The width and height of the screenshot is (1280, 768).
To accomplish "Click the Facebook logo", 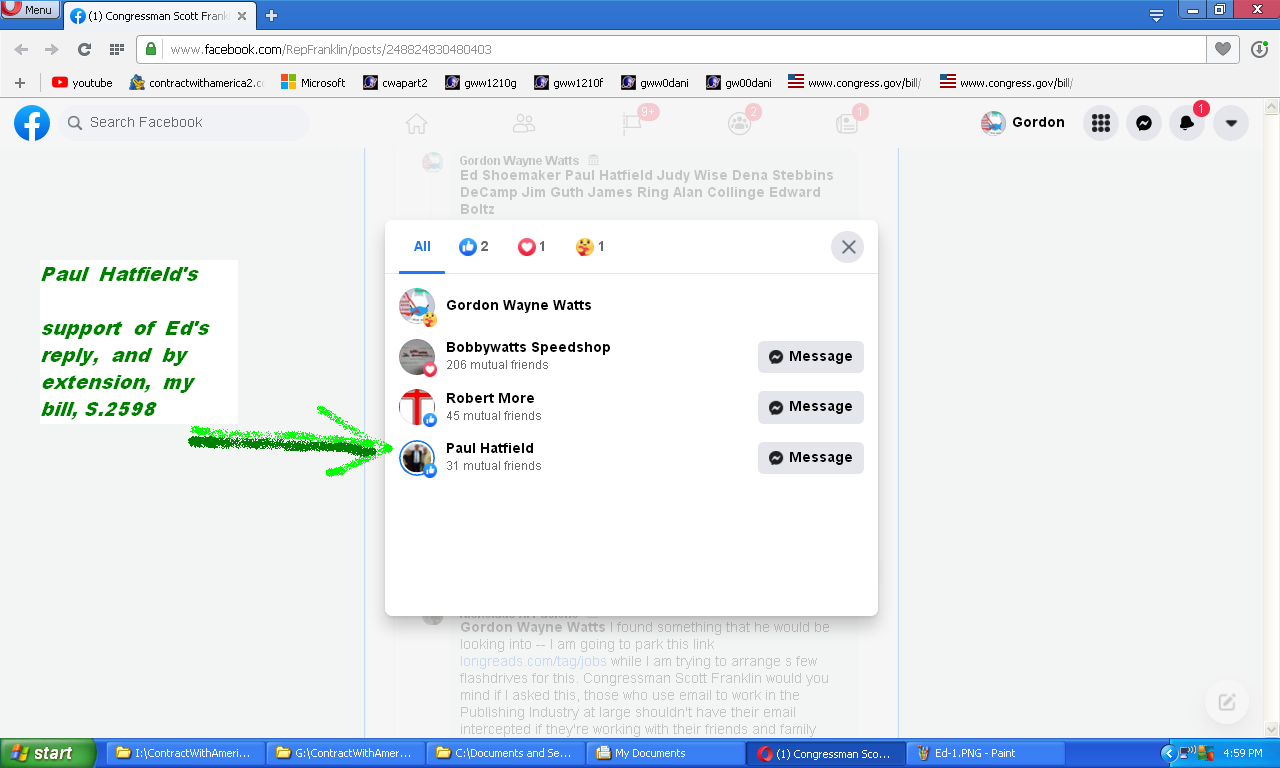I will [32, 123].
